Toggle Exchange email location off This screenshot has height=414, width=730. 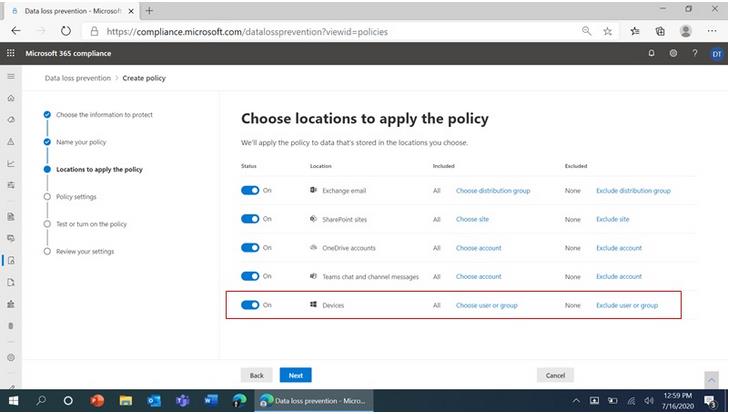tap(250, 190)
